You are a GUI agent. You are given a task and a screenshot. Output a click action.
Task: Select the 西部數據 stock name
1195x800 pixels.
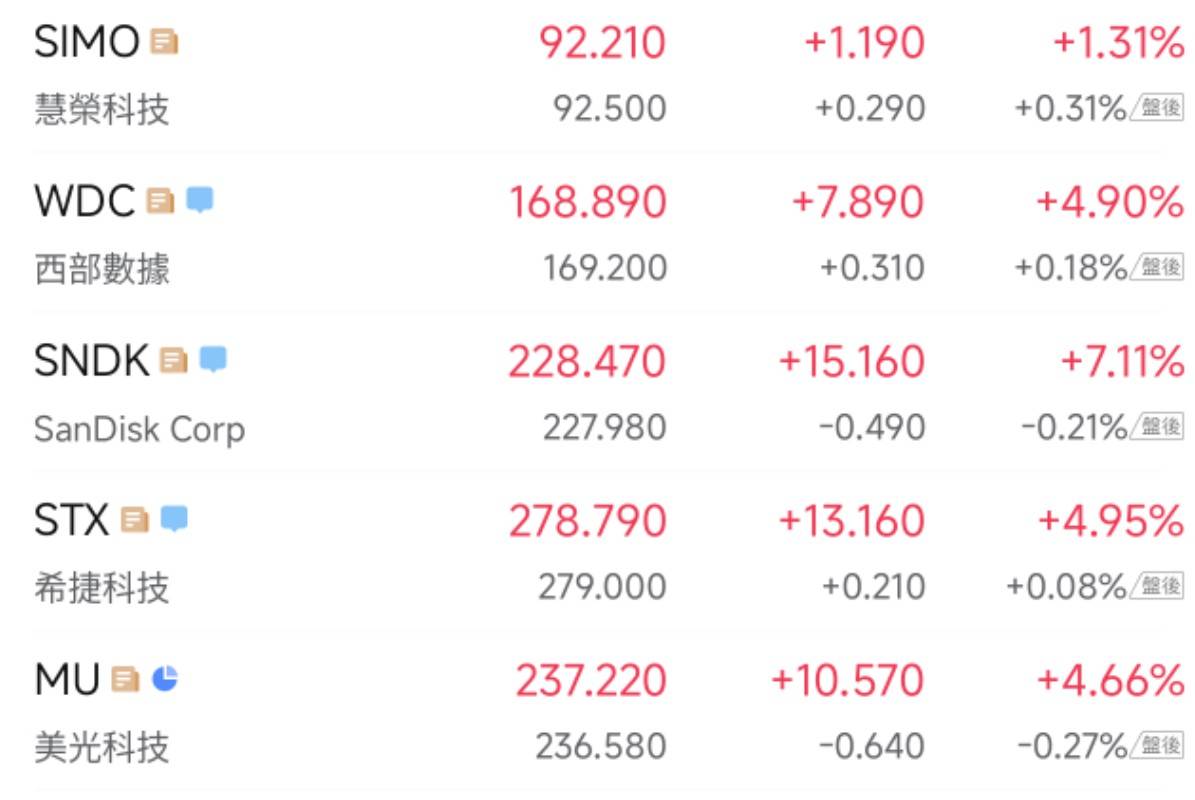pos(102,269)
